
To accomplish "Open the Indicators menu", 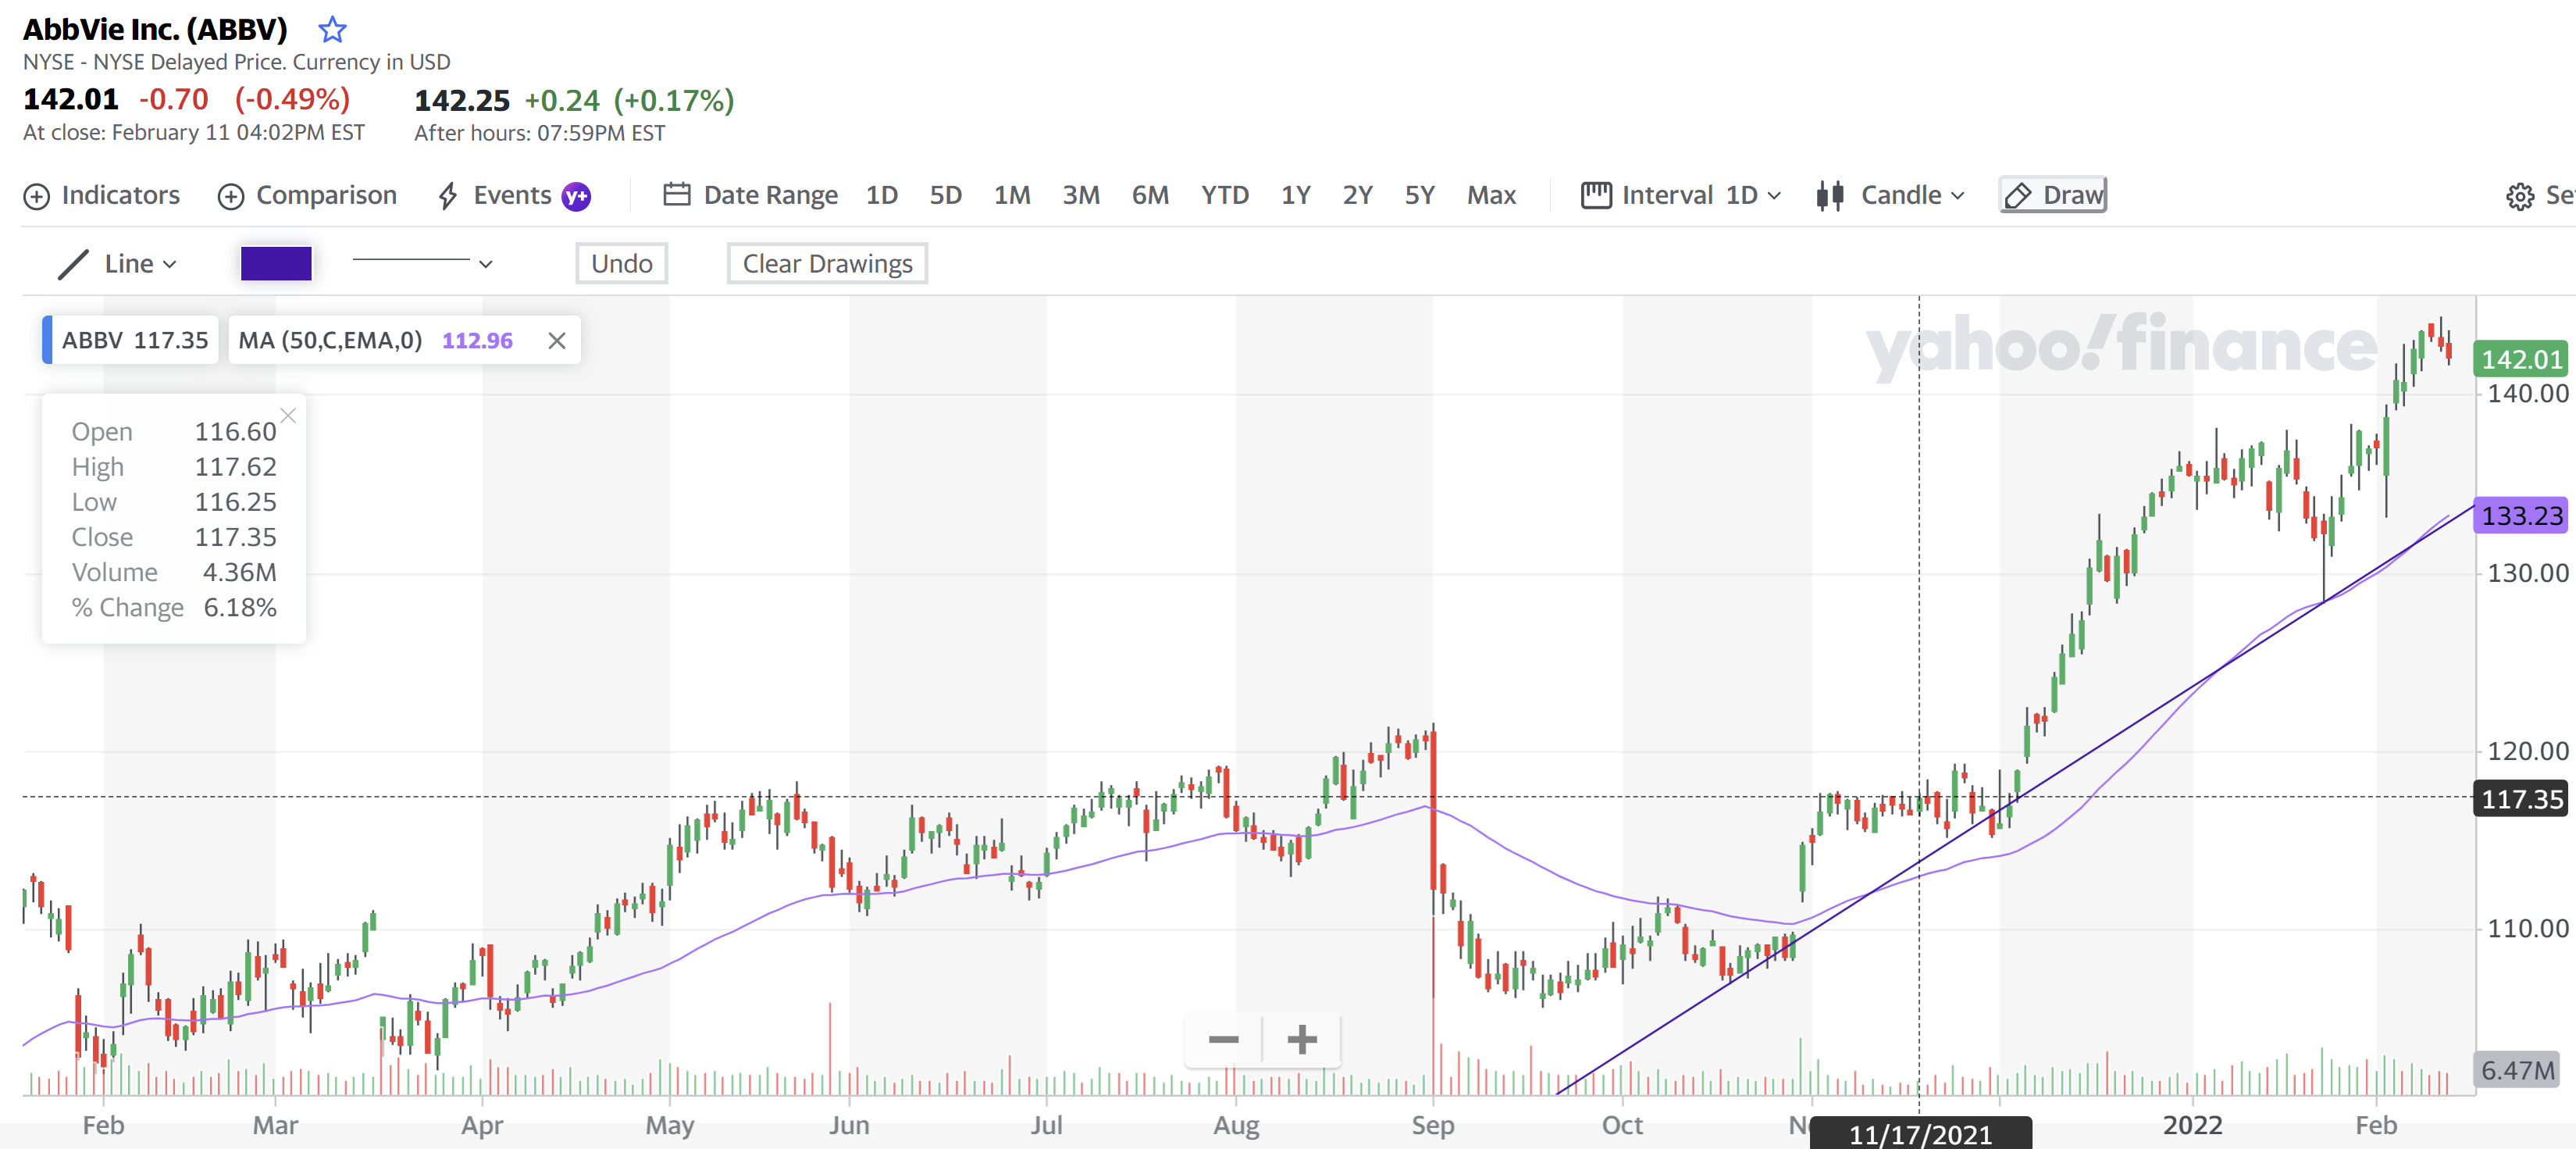I will click(102, 195).
